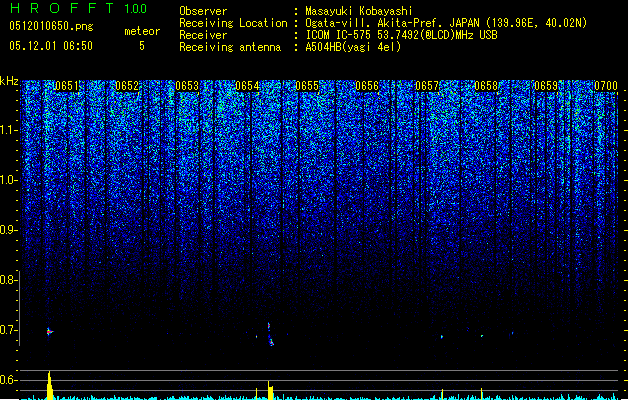Click the bright meteor echo near 0651
This screenshot has width=629, height=400.
49,332
